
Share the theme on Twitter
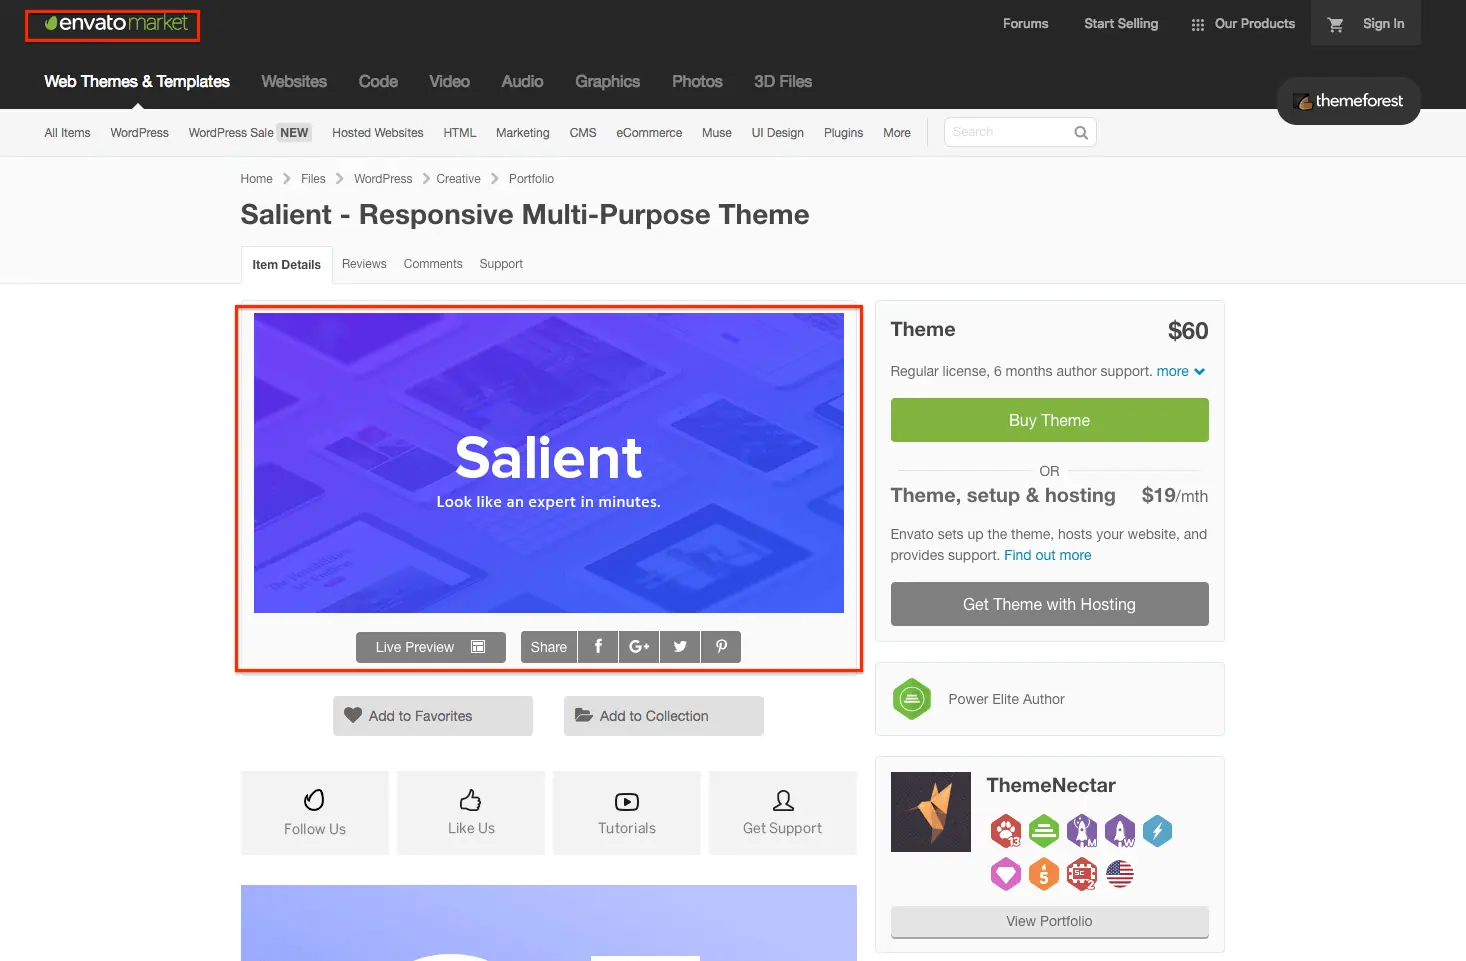pyautogui.click(x=680, y=647)
